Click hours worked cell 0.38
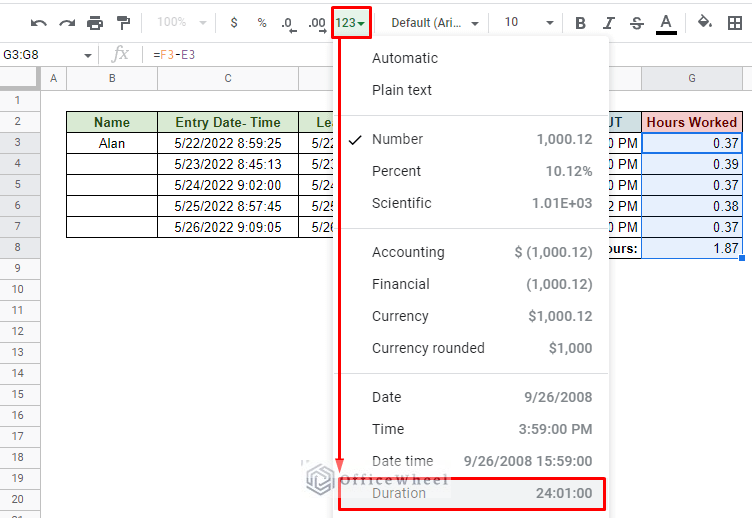Image resolution: width=752 pixels, height=518 pixels. 692,207
